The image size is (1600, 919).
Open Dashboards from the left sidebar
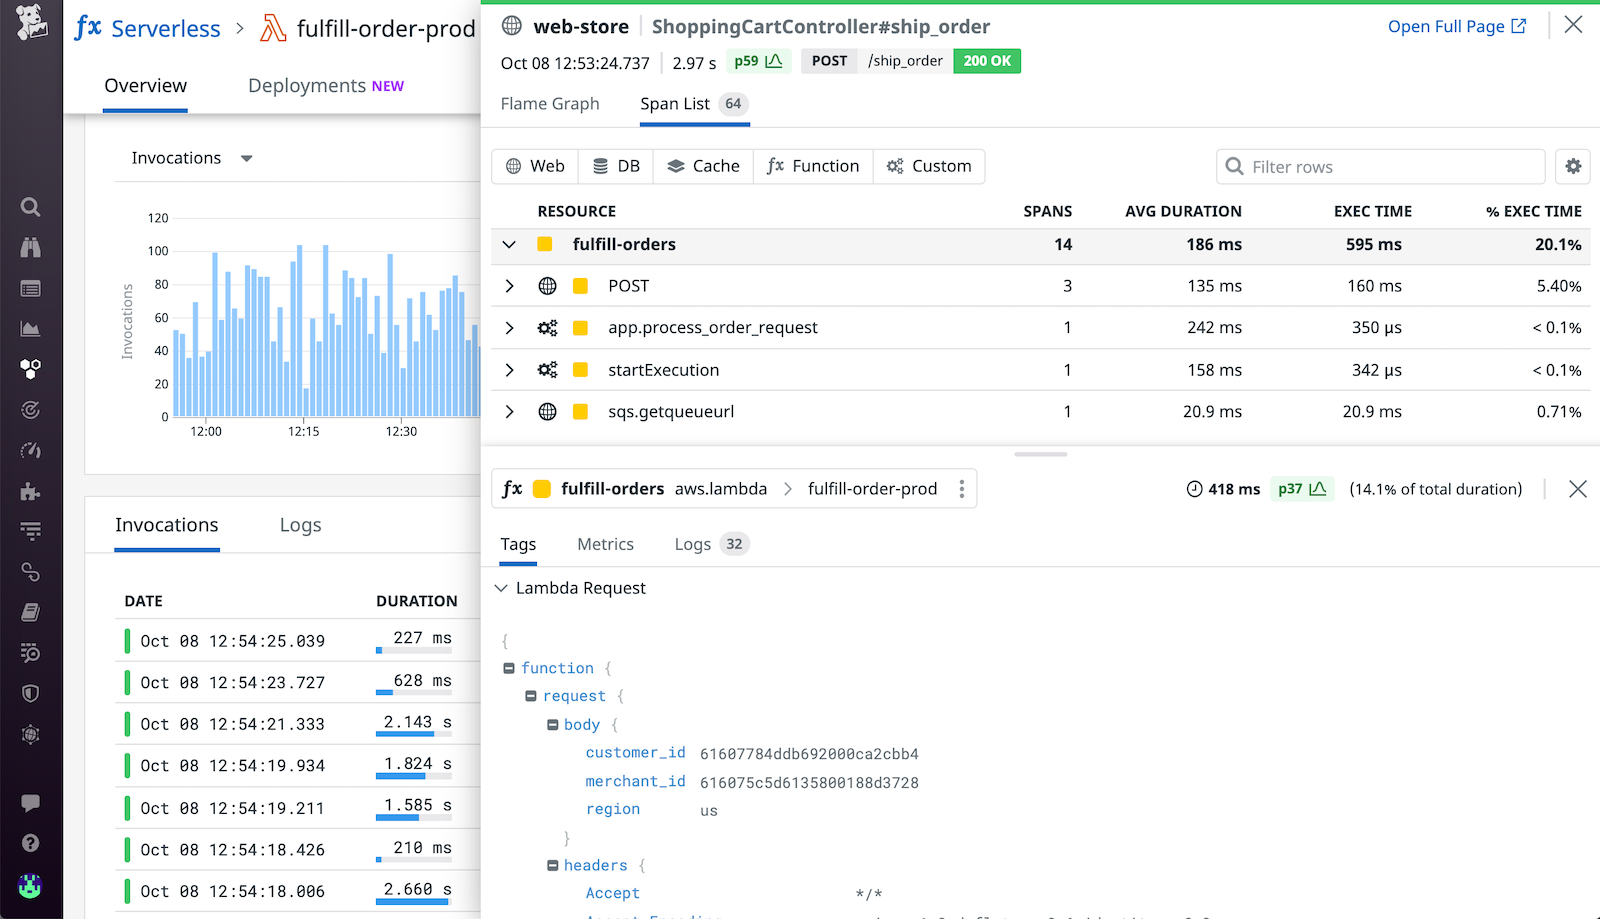[30, 288]
